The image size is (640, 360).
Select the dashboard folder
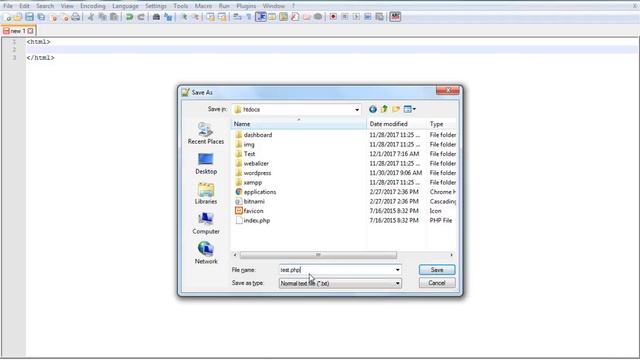[x=253, y=135]
